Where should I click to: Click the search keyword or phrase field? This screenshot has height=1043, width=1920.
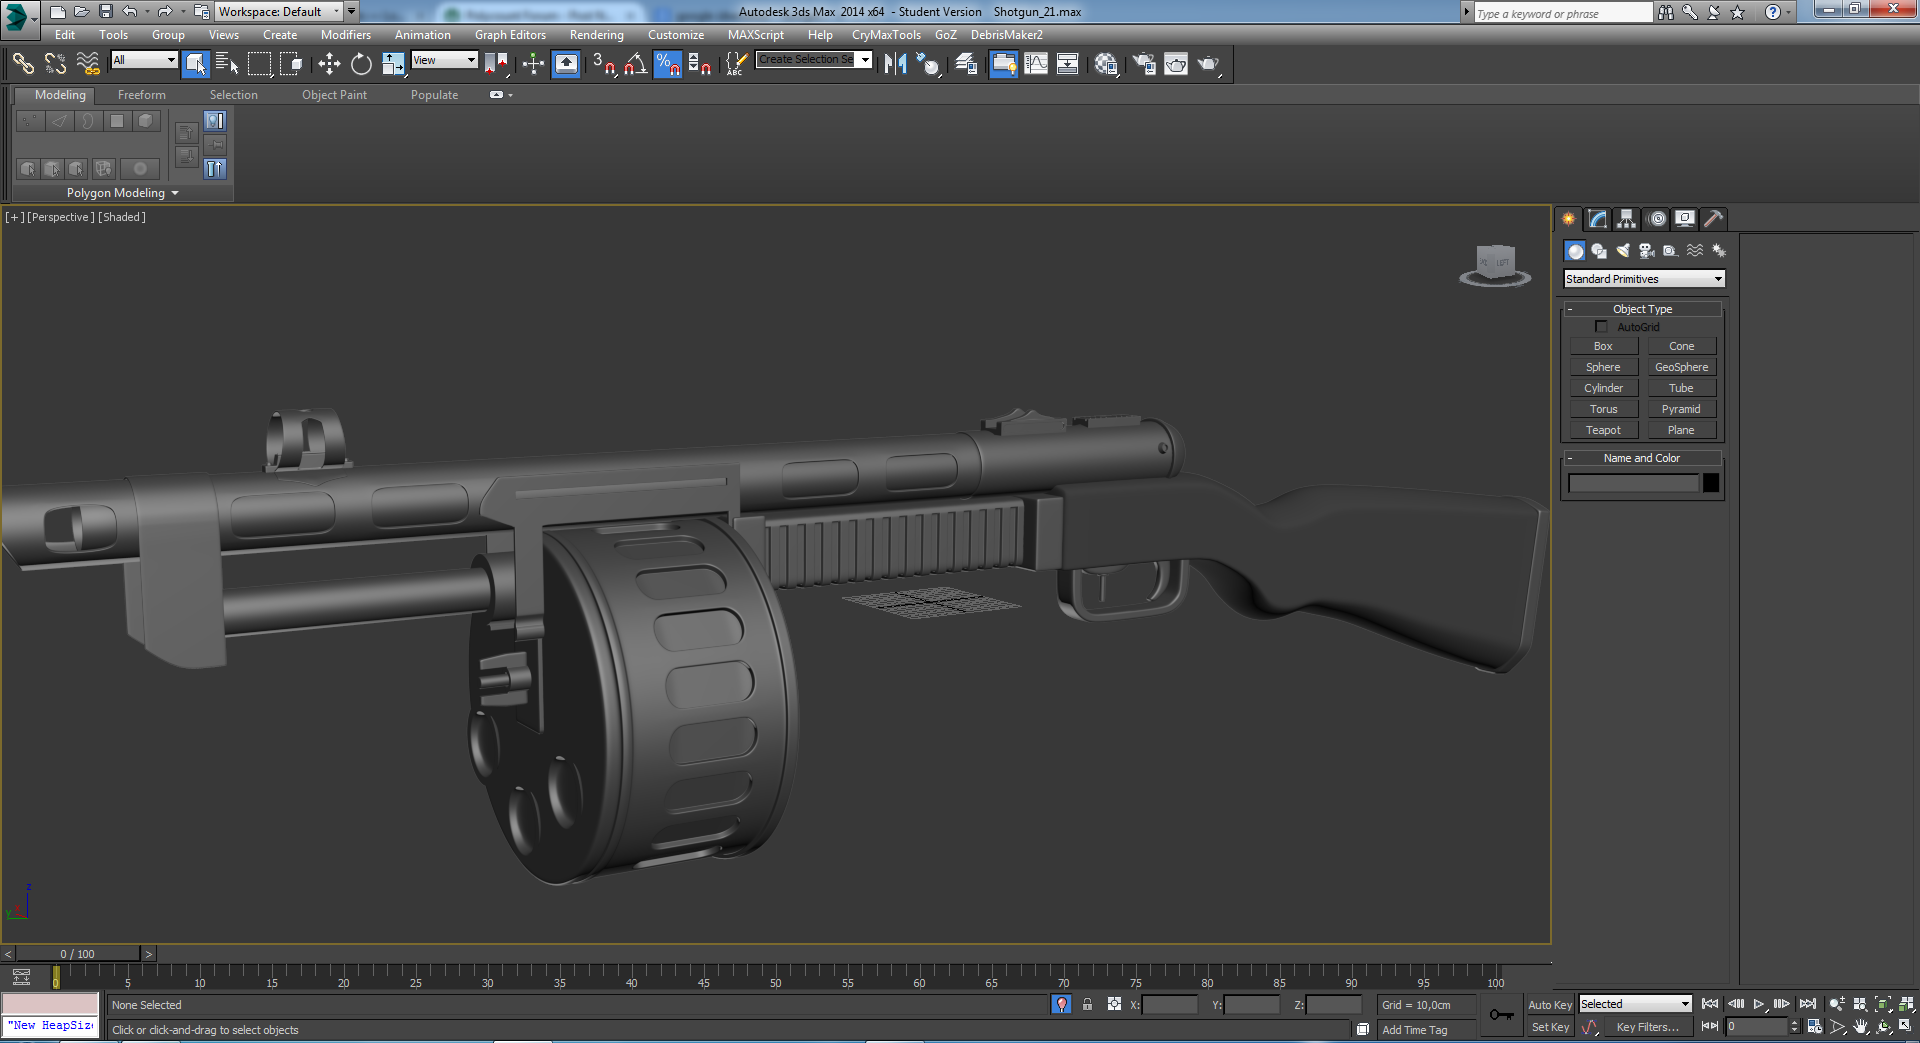click(1563, 13)
